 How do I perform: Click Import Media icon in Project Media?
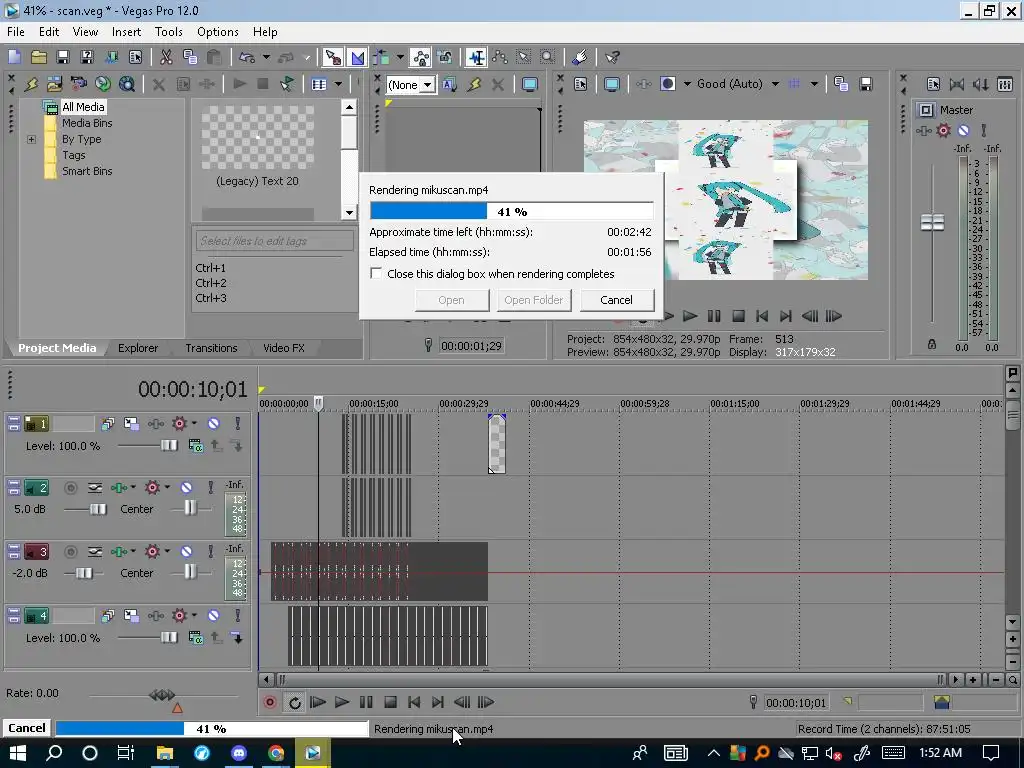click(x=54, y=84)
